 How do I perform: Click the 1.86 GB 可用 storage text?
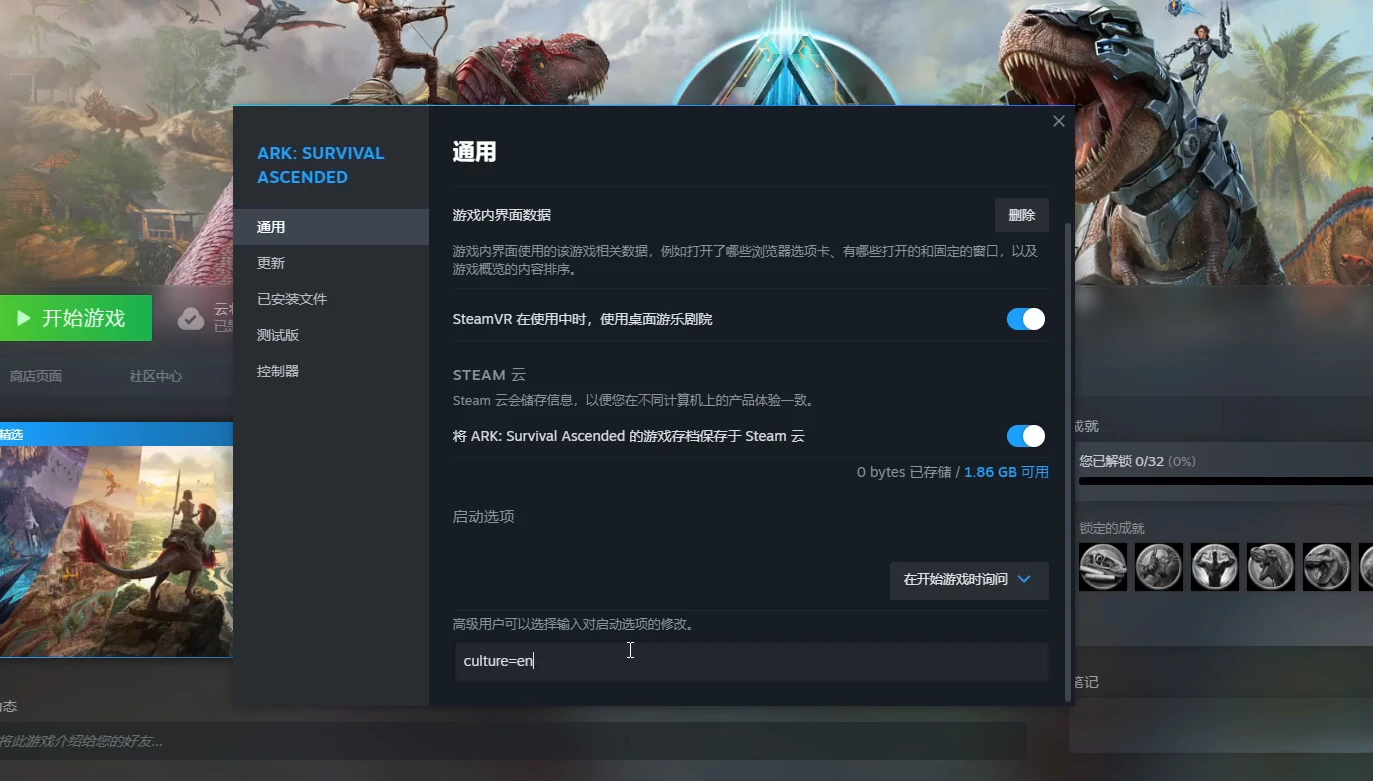(x=1006, y=472)
